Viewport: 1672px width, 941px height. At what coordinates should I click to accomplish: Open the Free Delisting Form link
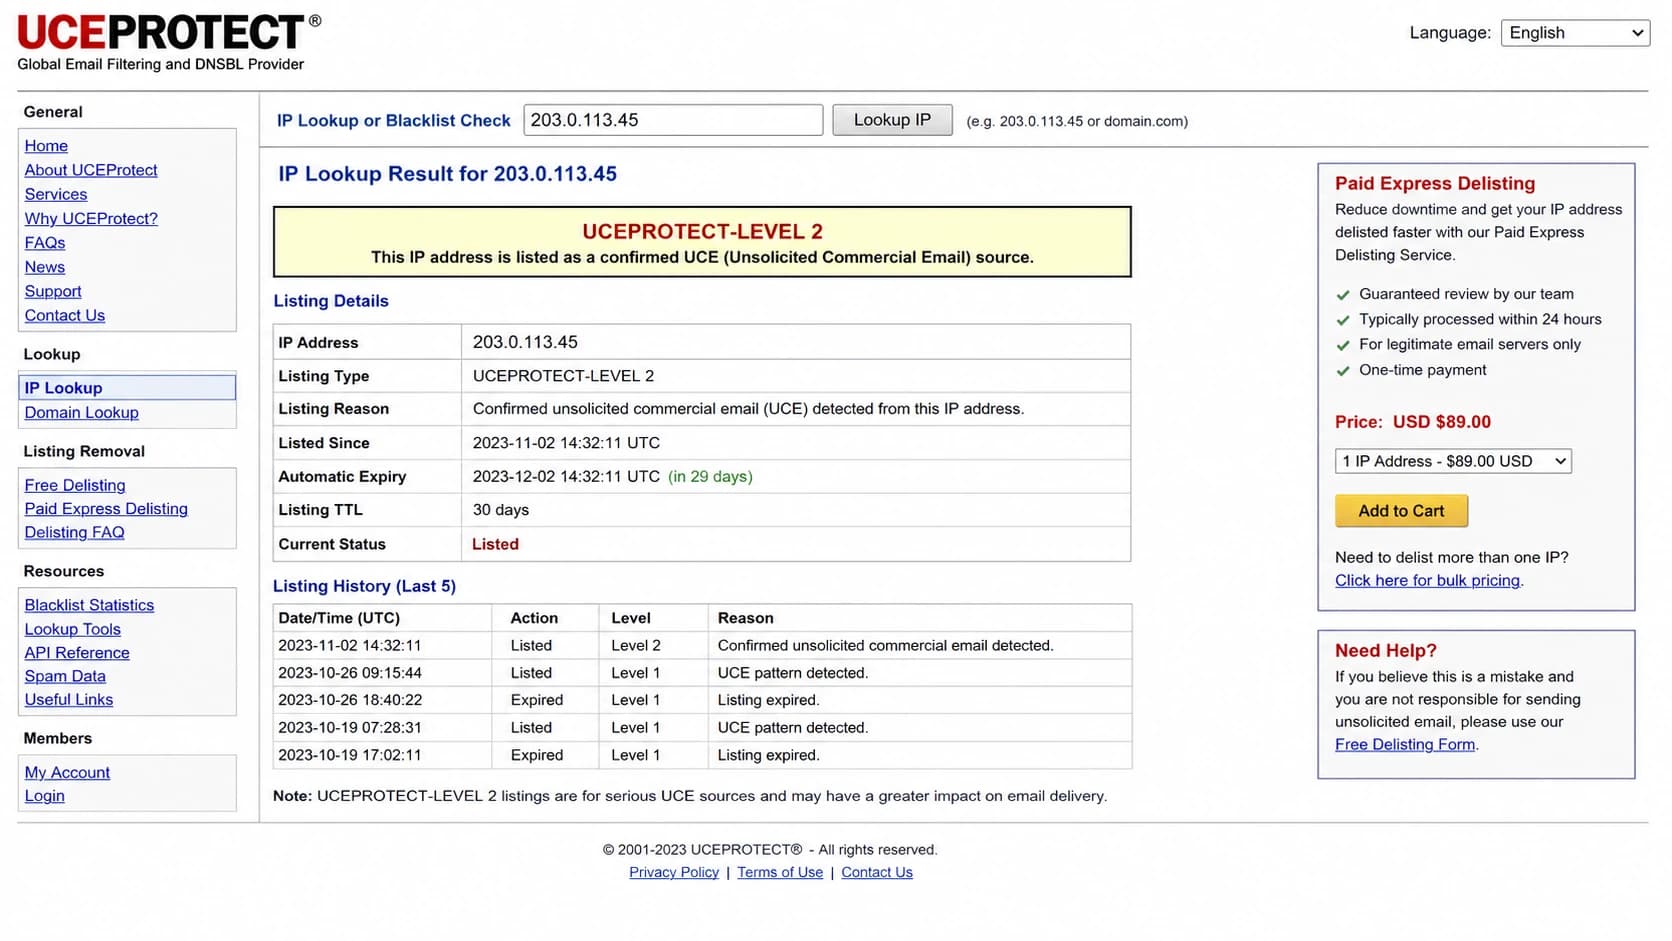pos(1405,745)
